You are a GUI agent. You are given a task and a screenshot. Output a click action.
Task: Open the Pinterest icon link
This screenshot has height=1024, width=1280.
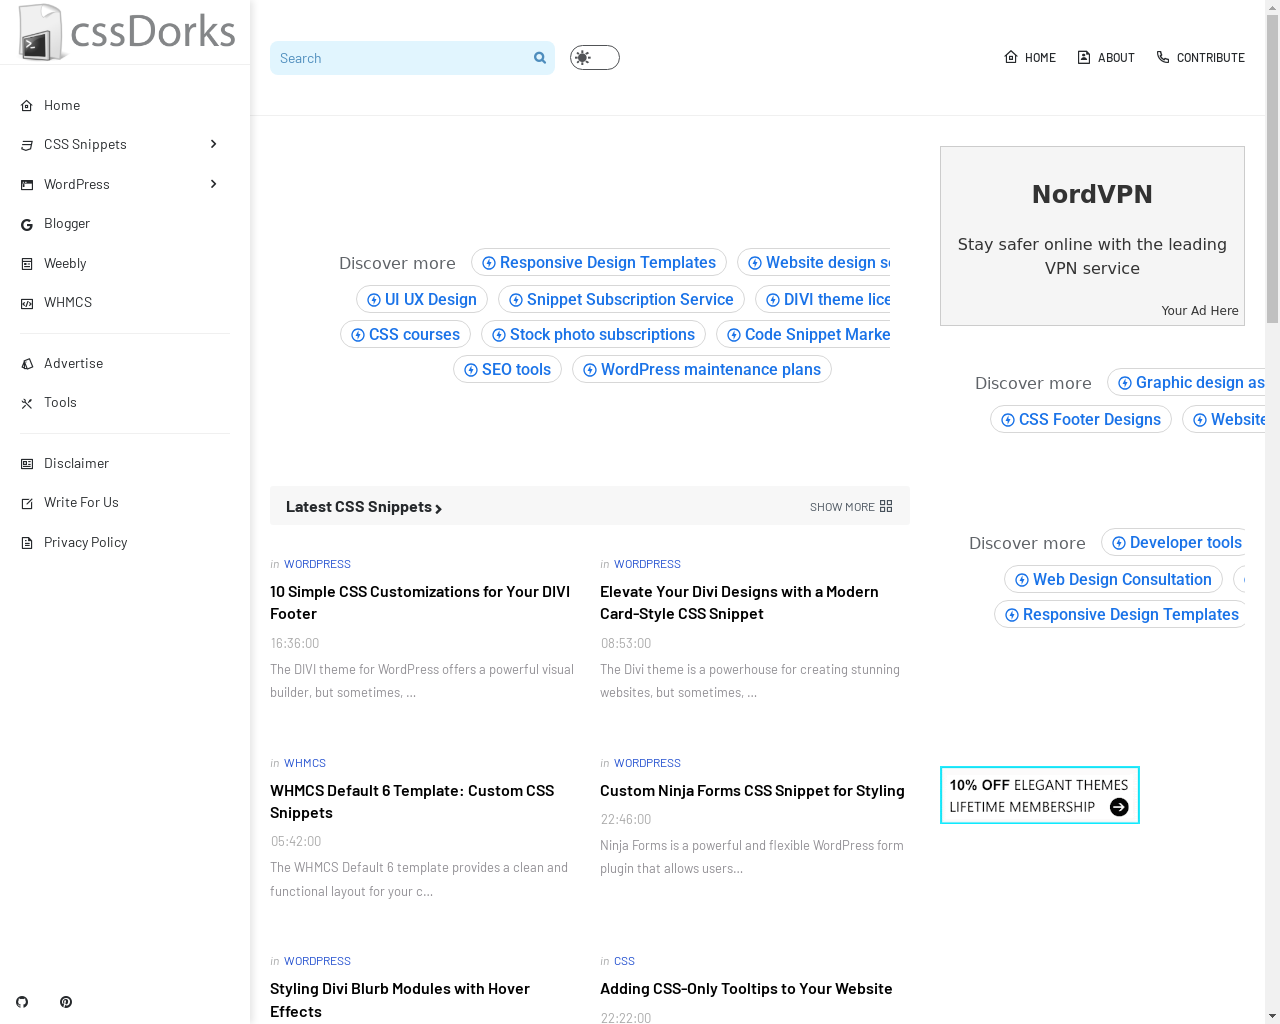click(x=66, y=1002)
